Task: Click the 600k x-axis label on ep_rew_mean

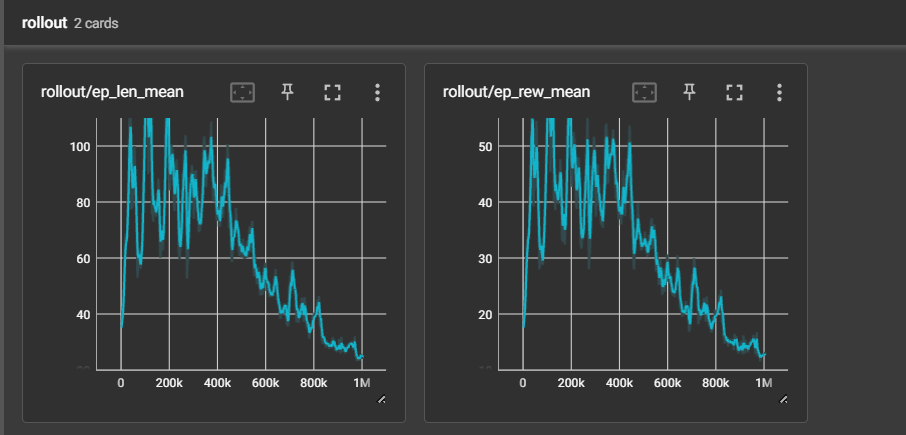Action: (x=667, y=382)
